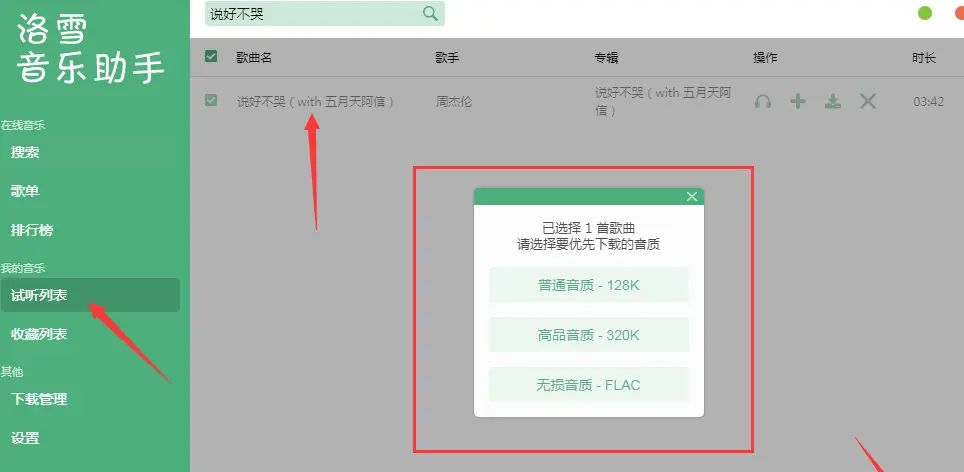This screenshot has height=472, width=964.
Task: Click the 专辑 column header
Action: click(606, 57)
